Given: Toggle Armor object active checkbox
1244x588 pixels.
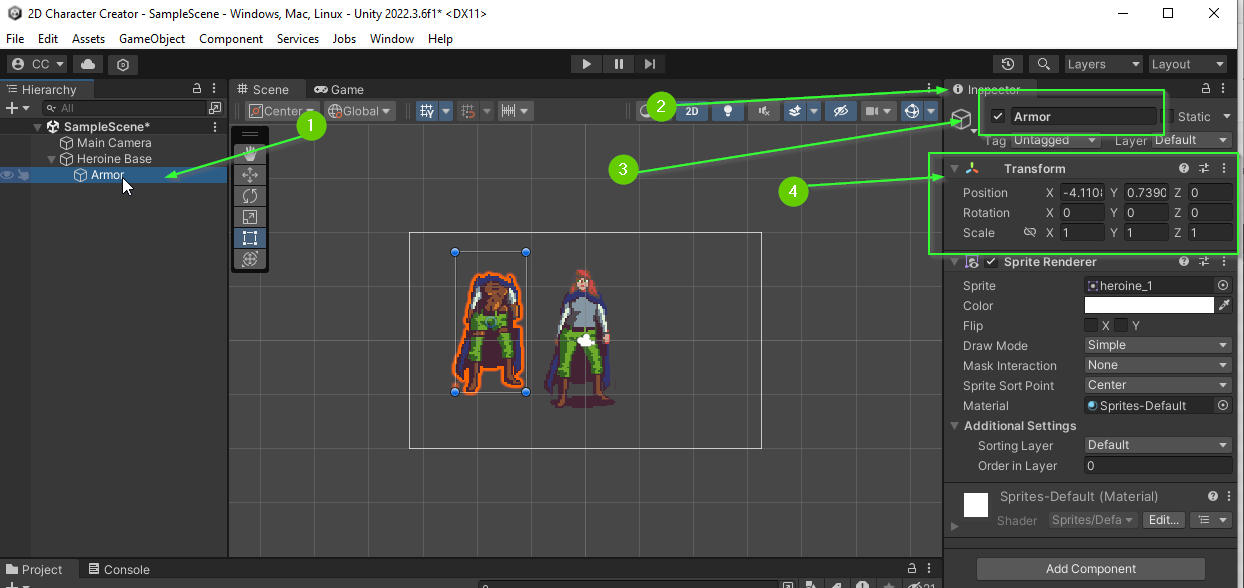Looking at the screenshot, I should (998, 117).
